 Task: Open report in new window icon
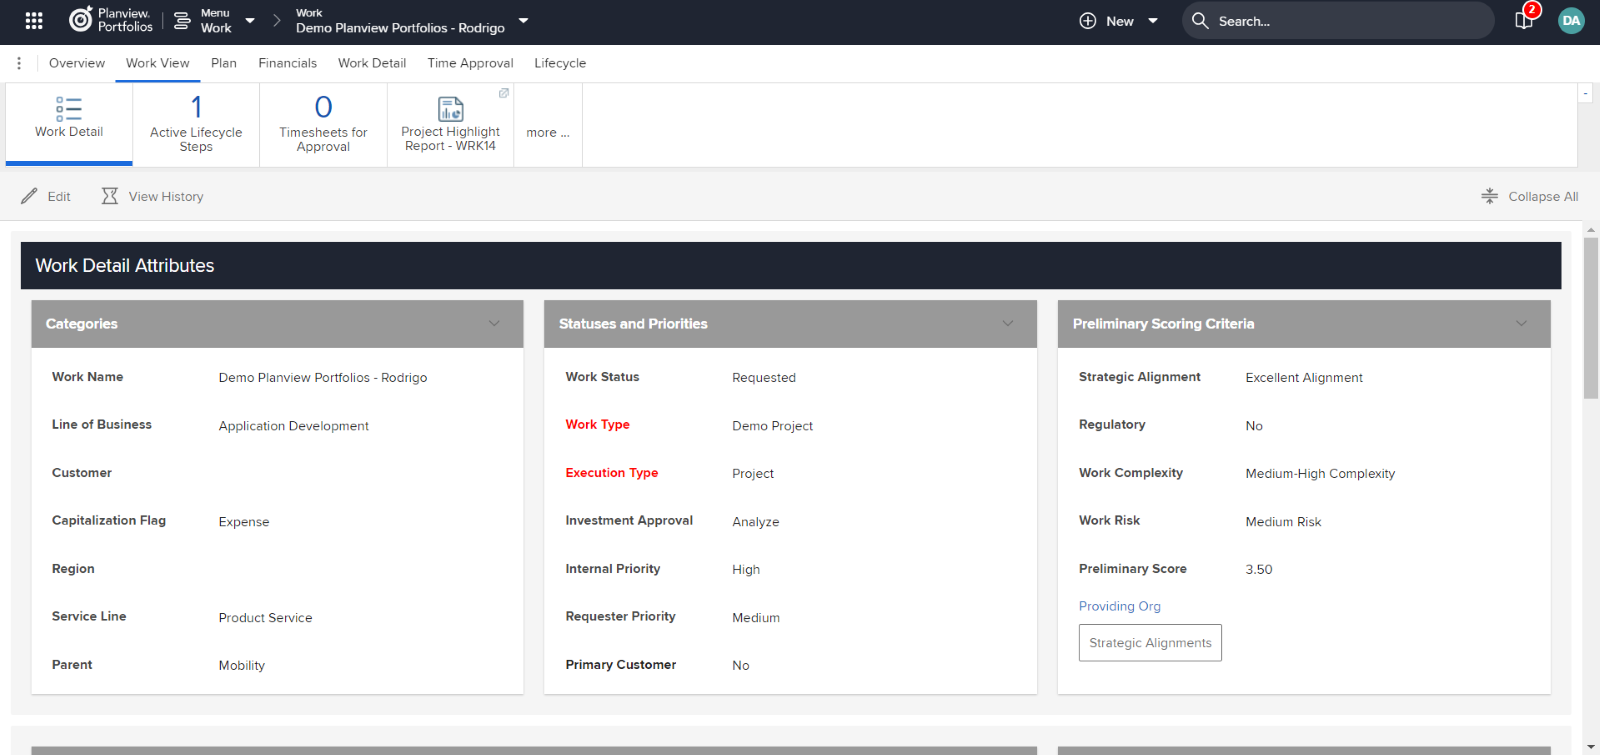[504, 93]
